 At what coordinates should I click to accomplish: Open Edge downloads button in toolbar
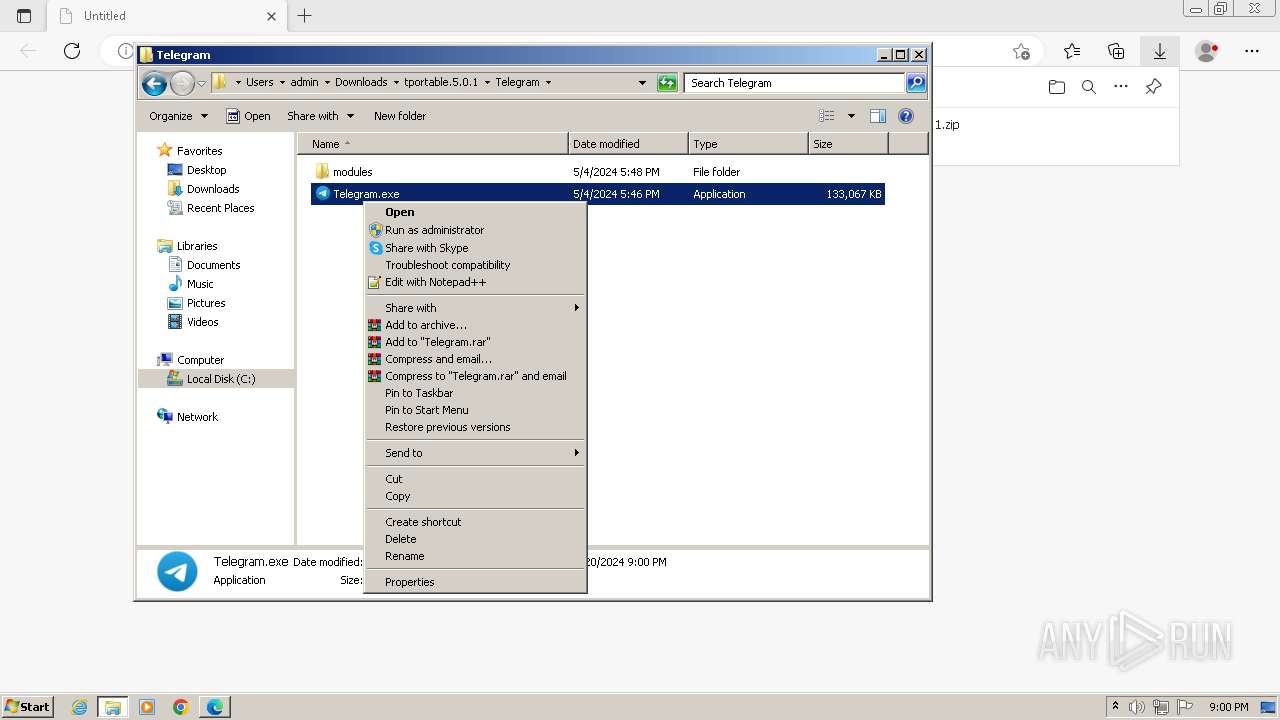click(x=1160, y=51)
